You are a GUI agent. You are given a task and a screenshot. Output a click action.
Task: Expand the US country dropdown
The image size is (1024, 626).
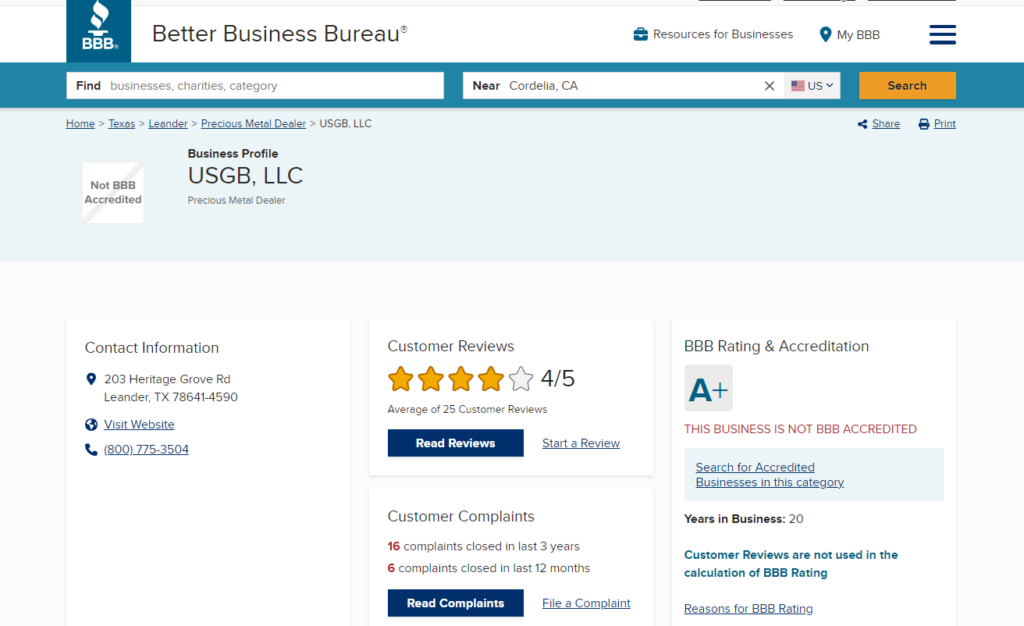point(812,86)
